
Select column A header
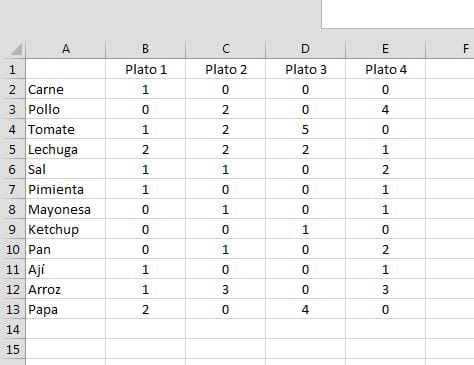pyautogui.click(x=66, y=49)
